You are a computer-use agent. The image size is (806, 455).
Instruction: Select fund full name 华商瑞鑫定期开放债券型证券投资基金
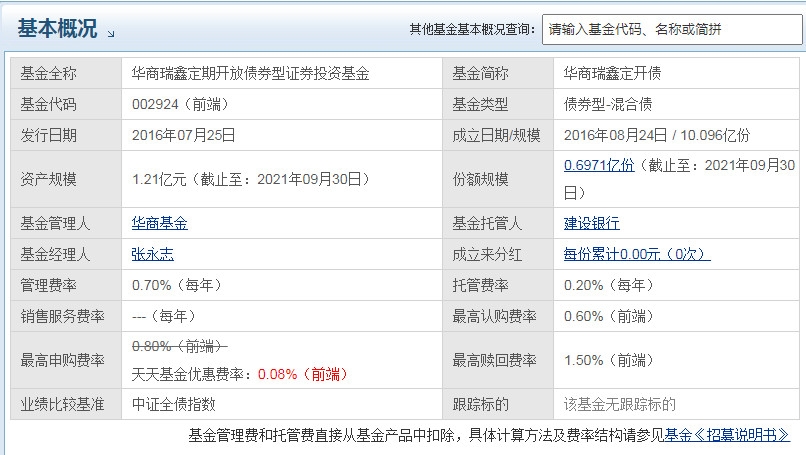coord(250,74)
